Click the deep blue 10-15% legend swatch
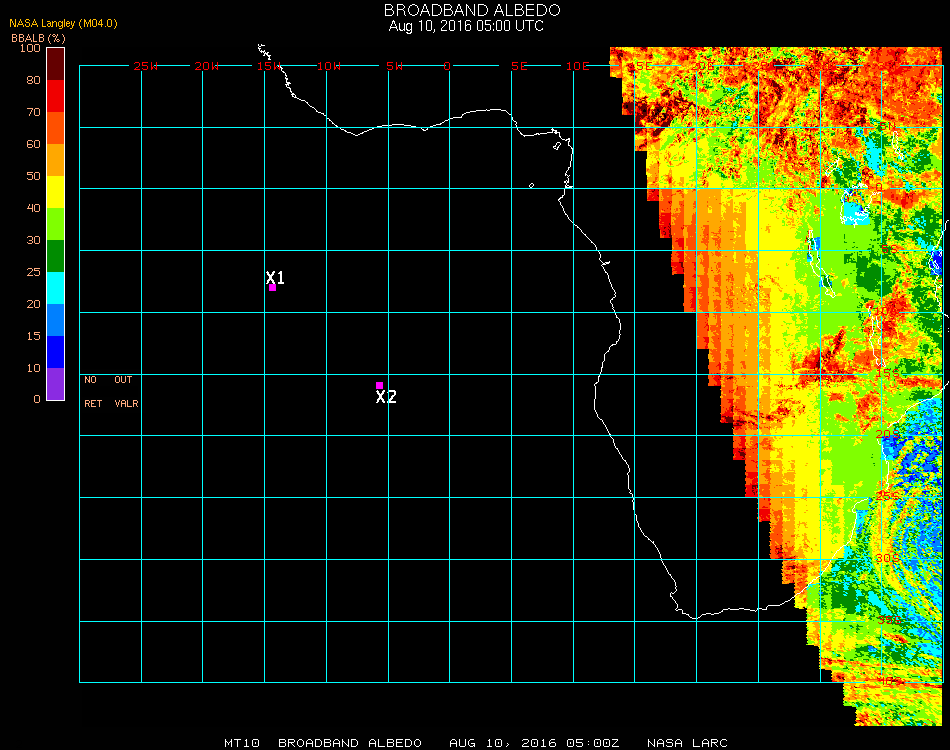This screenshot has height=750, width=950. click(55, 352)
